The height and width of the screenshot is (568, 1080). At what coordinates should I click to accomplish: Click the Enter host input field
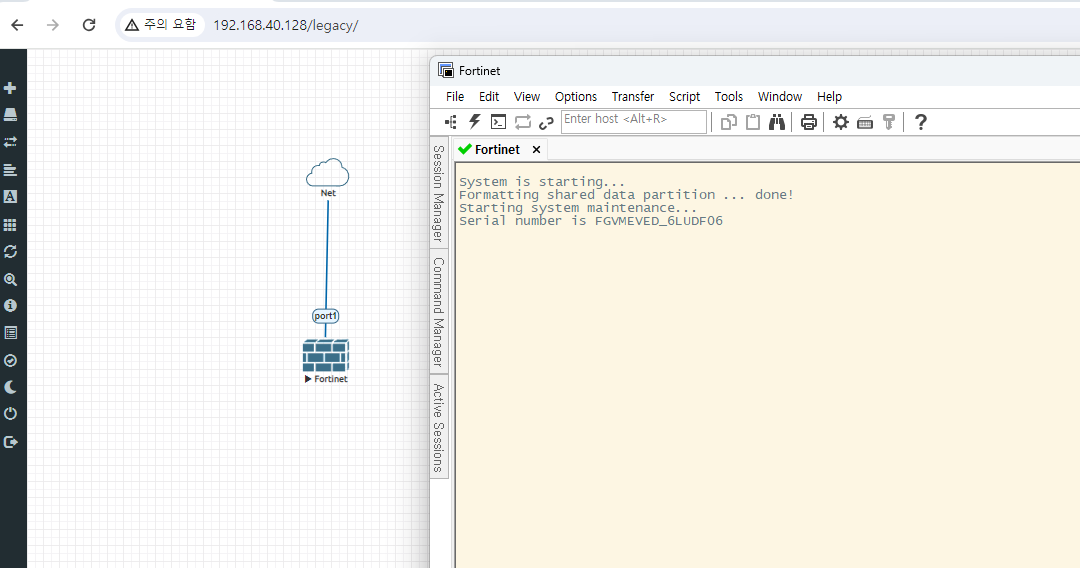coord(634,121)
